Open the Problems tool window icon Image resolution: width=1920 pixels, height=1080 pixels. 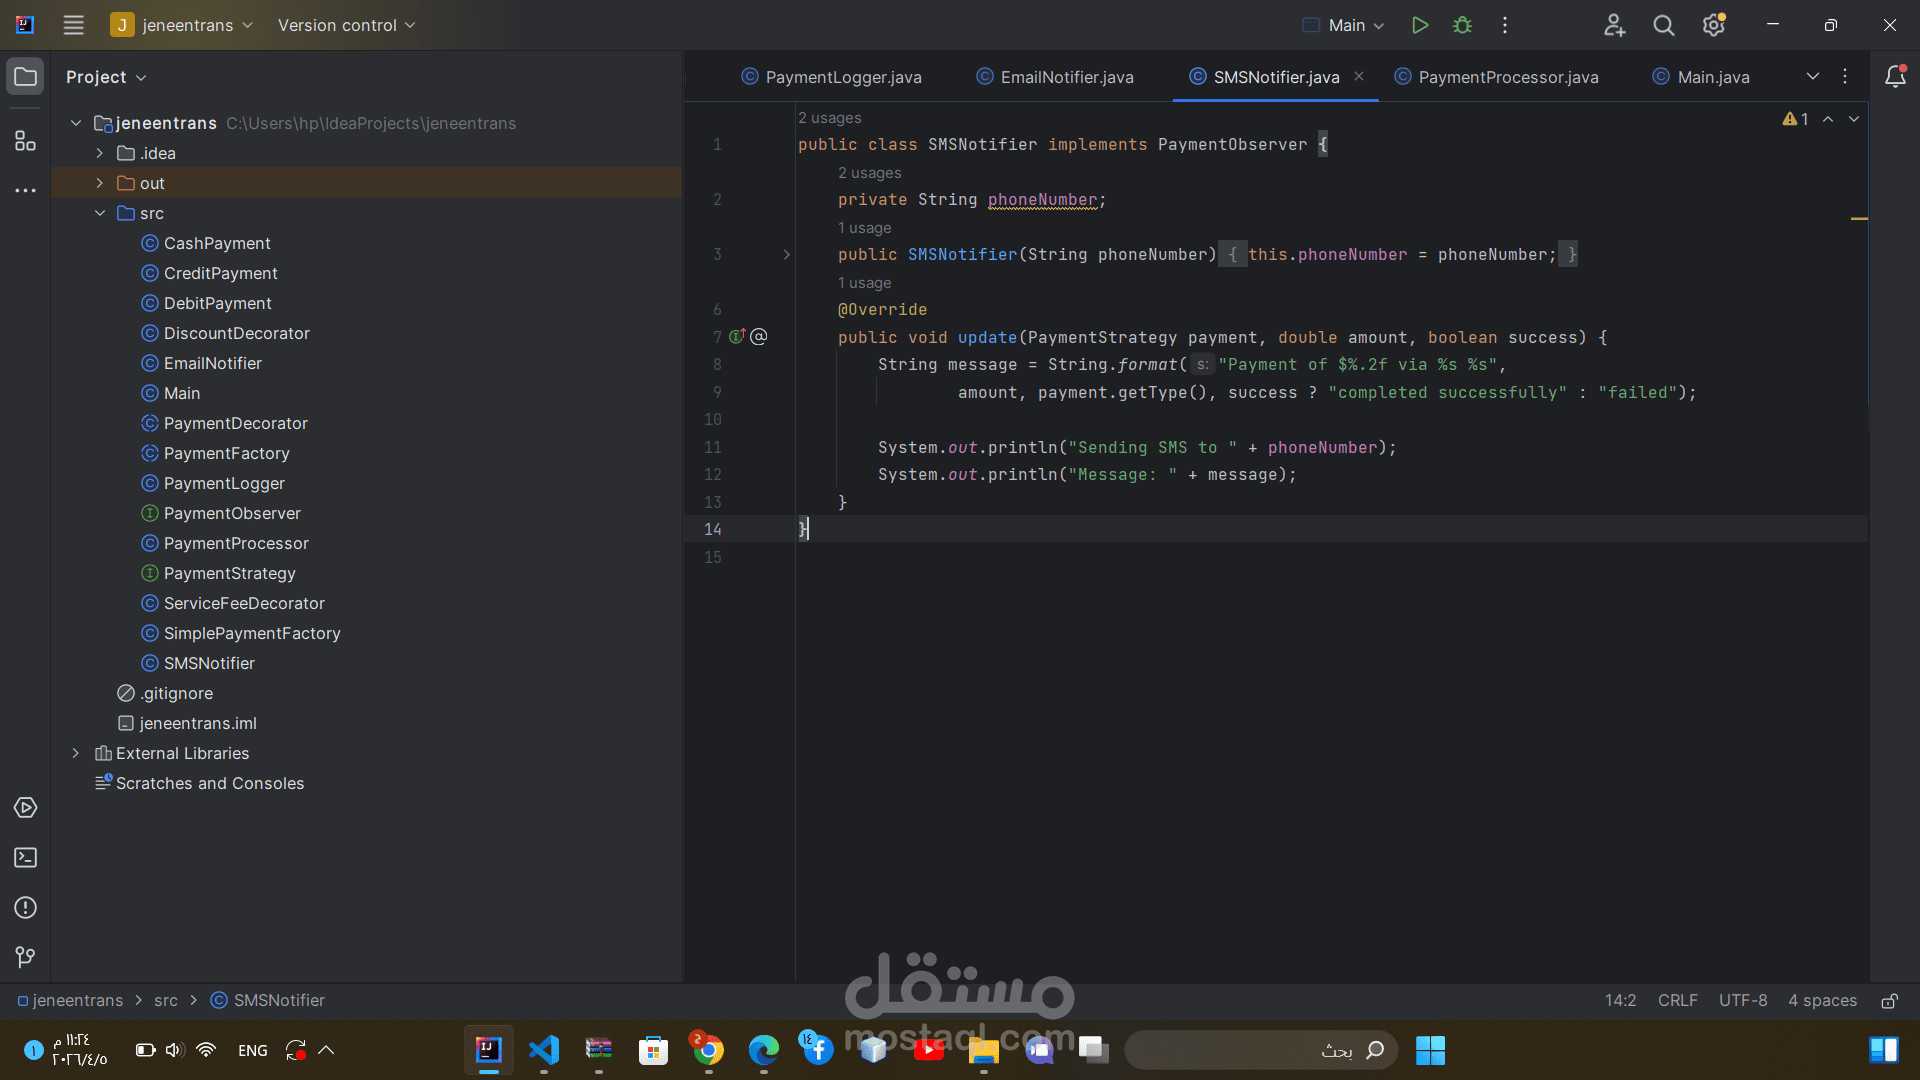tap(25, 908)
